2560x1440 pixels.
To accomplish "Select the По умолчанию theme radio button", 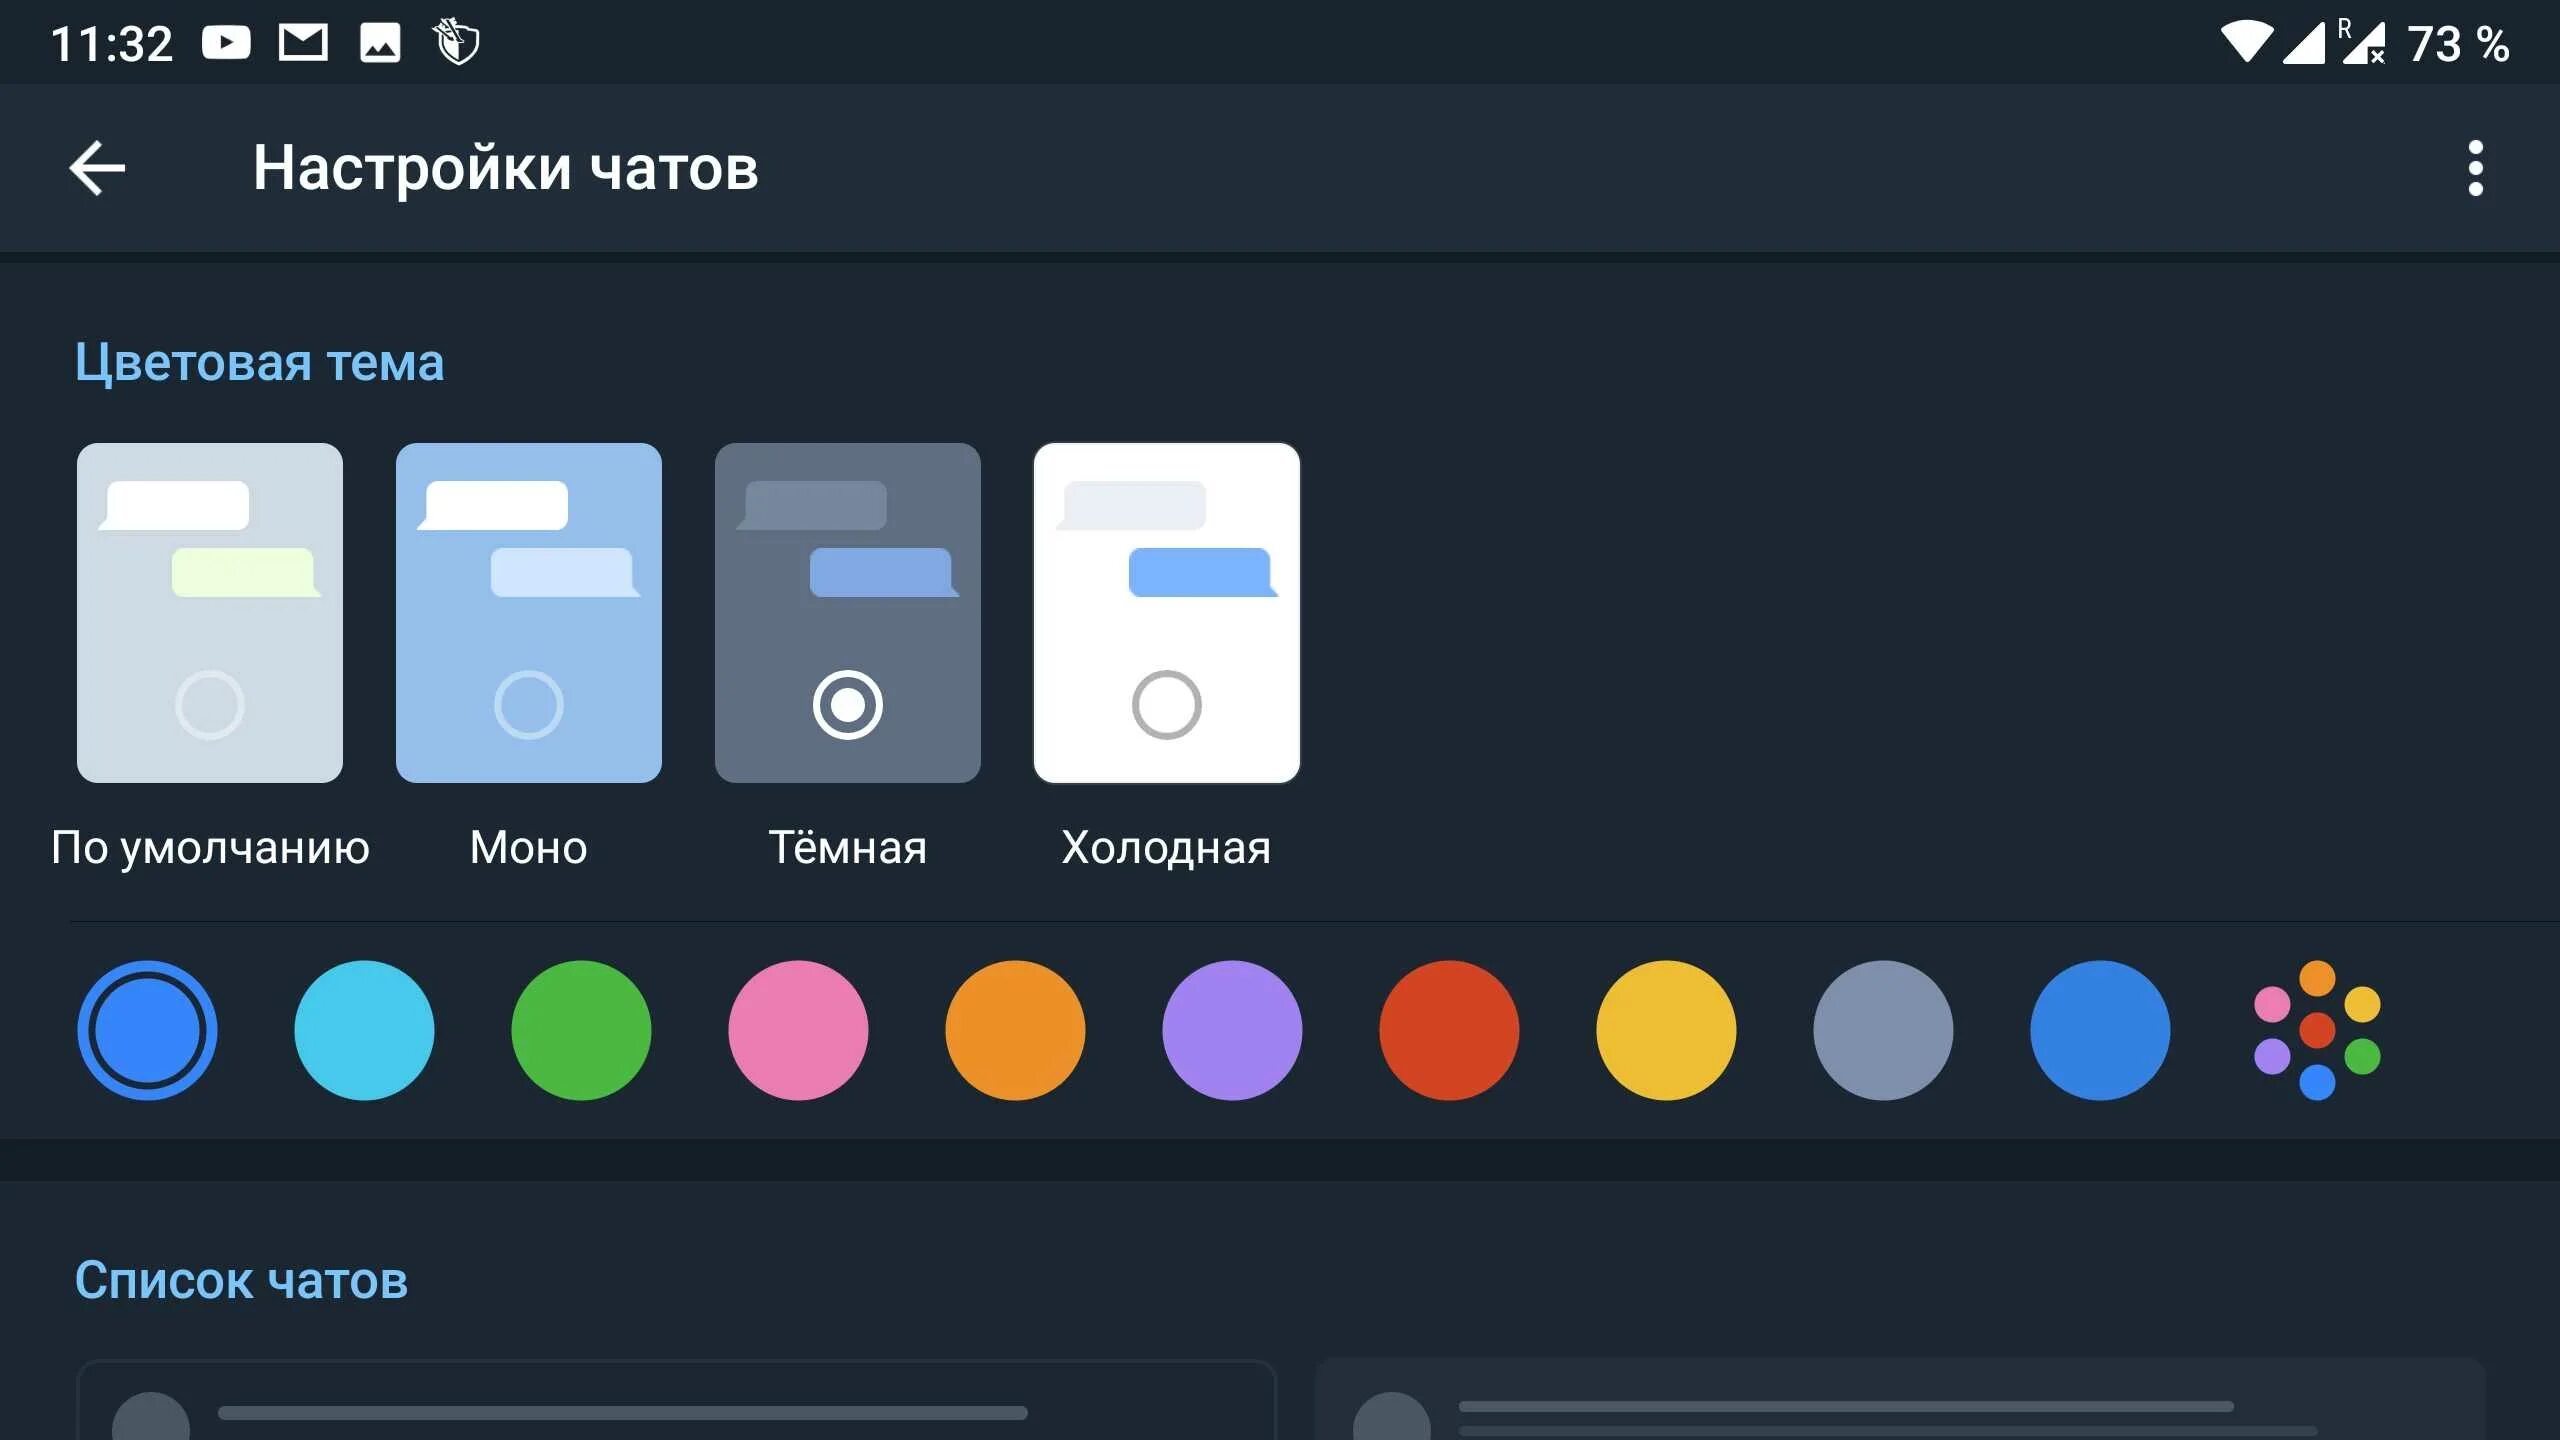I will tap(209, 705).
